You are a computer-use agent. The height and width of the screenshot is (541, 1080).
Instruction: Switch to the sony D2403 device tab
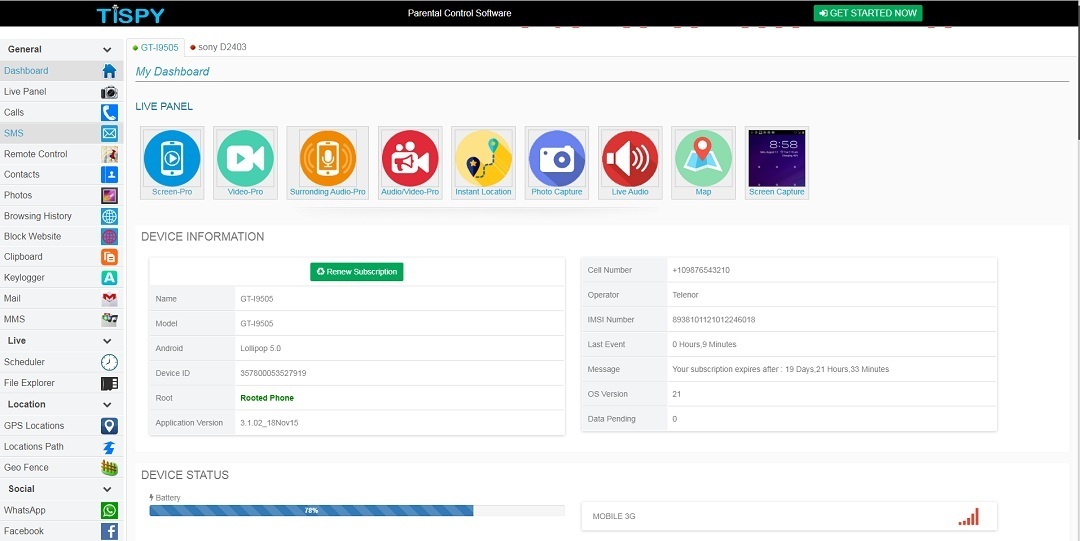pyautogui.click(x=221, y=47)
